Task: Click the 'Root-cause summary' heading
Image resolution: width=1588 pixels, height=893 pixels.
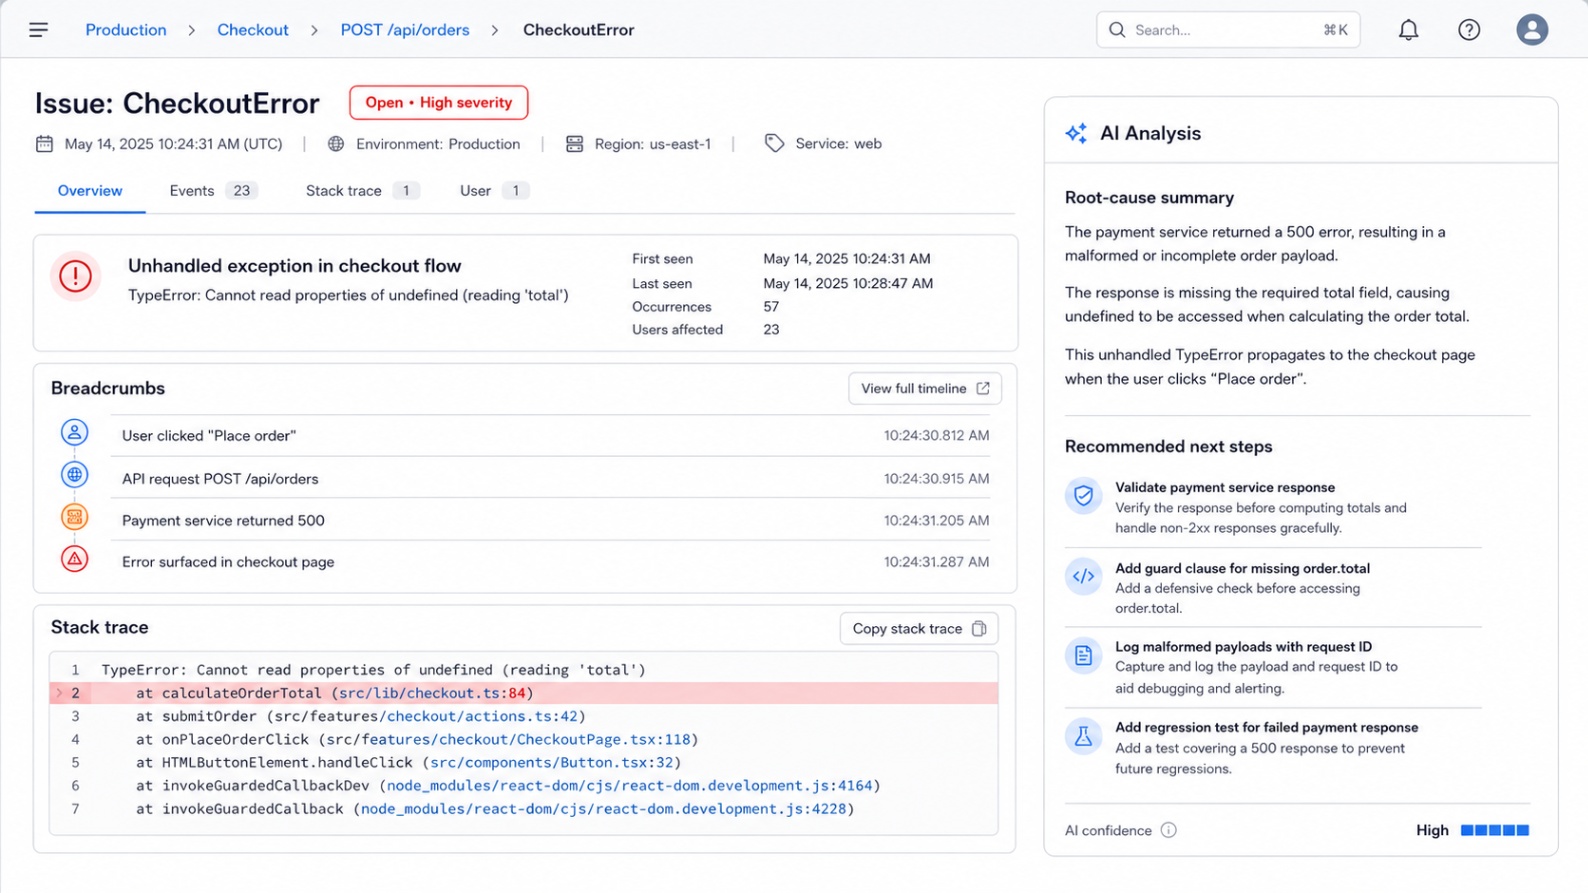Action: point(1149,198)
